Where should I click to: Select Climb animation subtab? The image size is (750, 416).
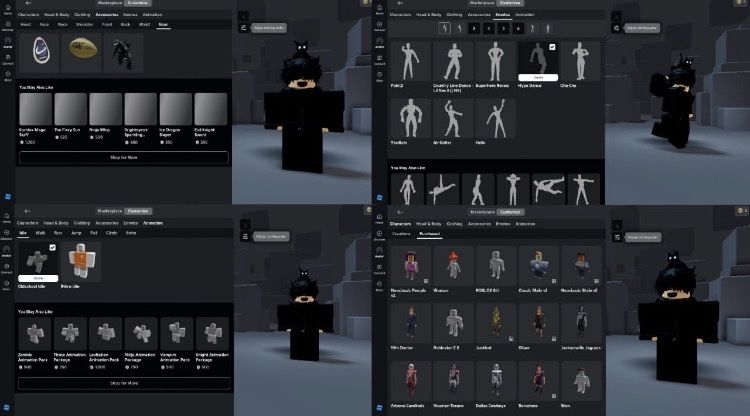click(x=111, y=233)
